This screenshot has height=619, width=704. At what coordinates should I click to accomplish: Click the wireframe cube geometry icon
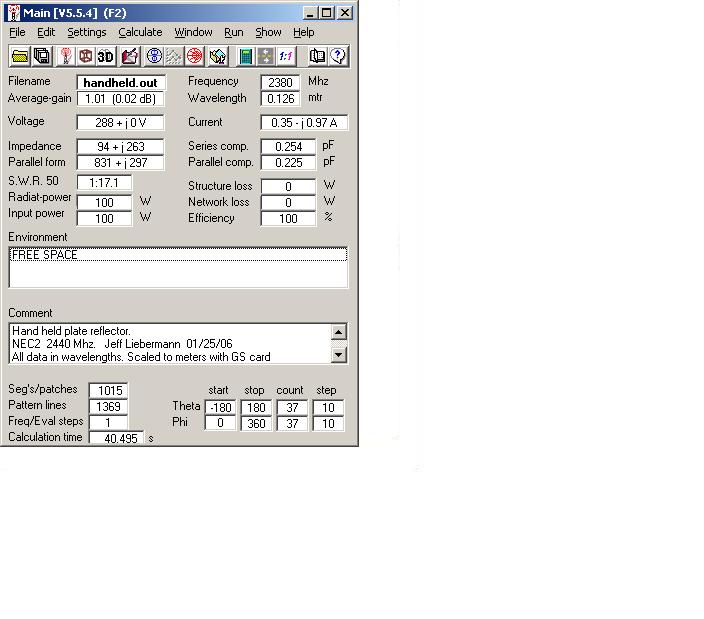point(86,56)
